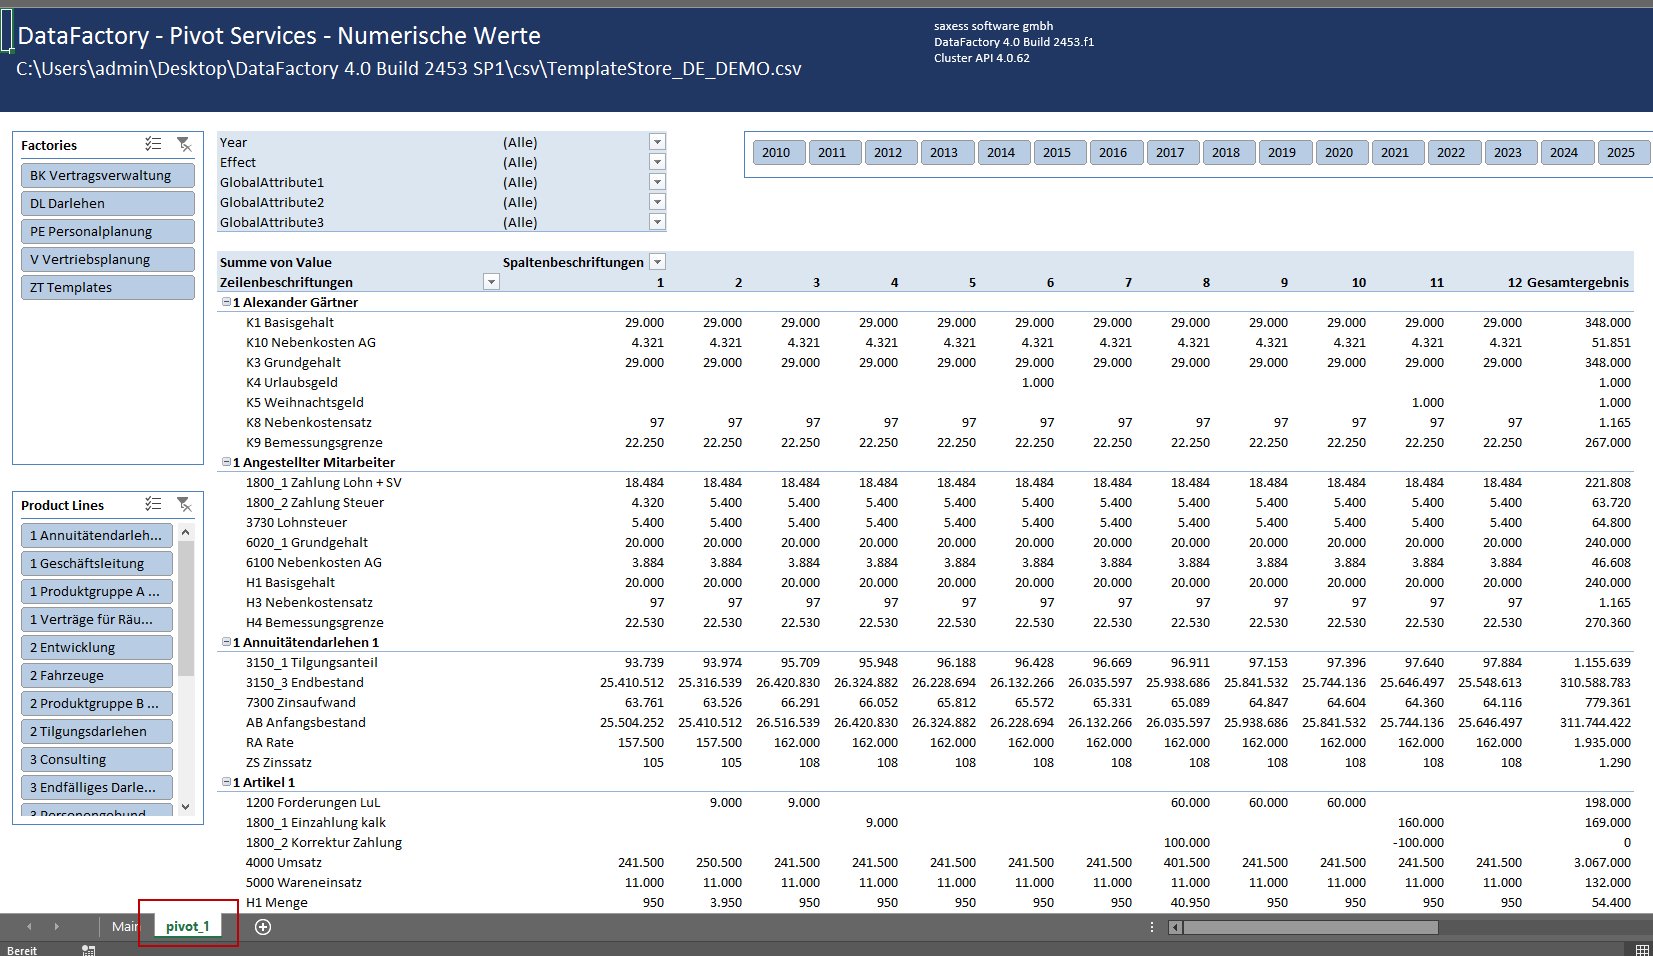Open the Zeilenbeschriftungen filter dropdown
1653x956 pixels.
tap(491, 282)
